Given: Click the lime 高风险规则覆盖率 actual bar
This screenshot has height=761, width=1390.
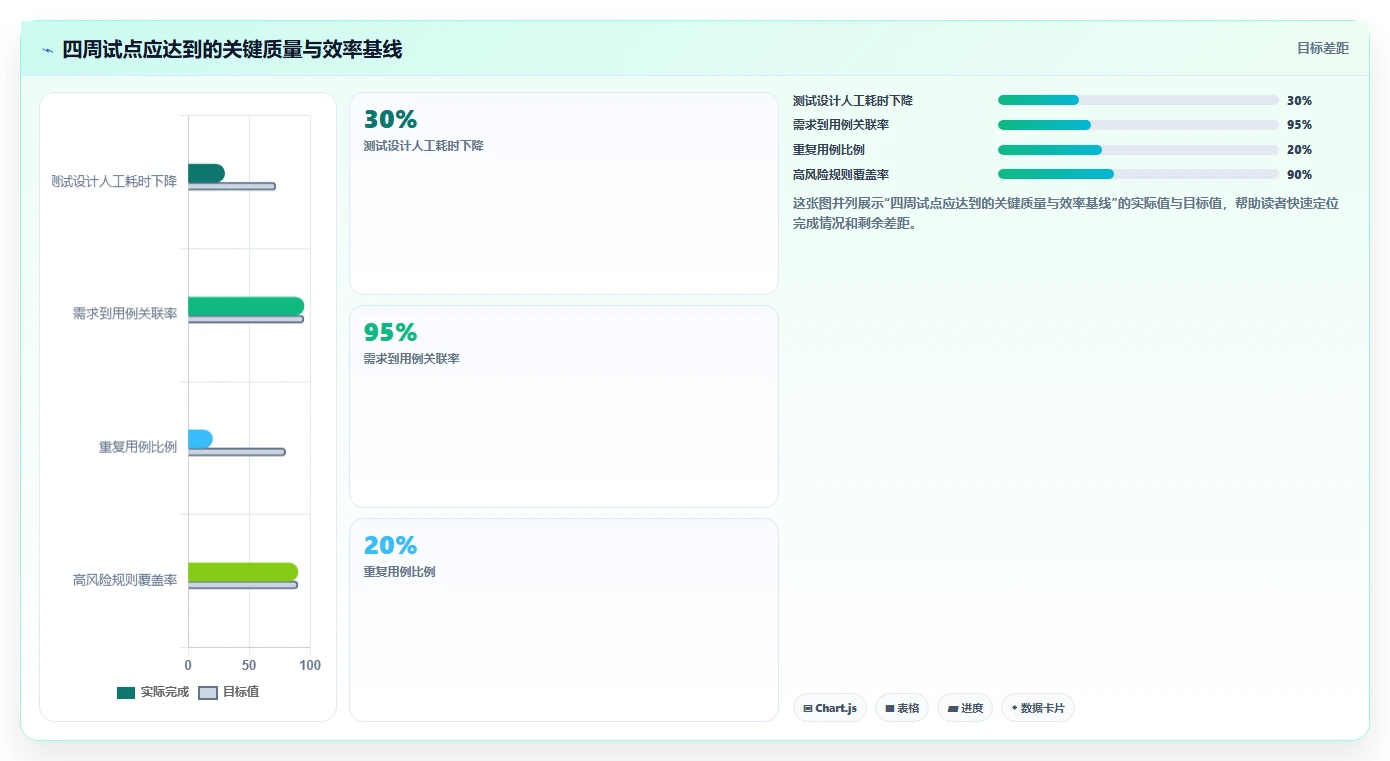Looking at the screenshot, I should (x=243, y=572).
